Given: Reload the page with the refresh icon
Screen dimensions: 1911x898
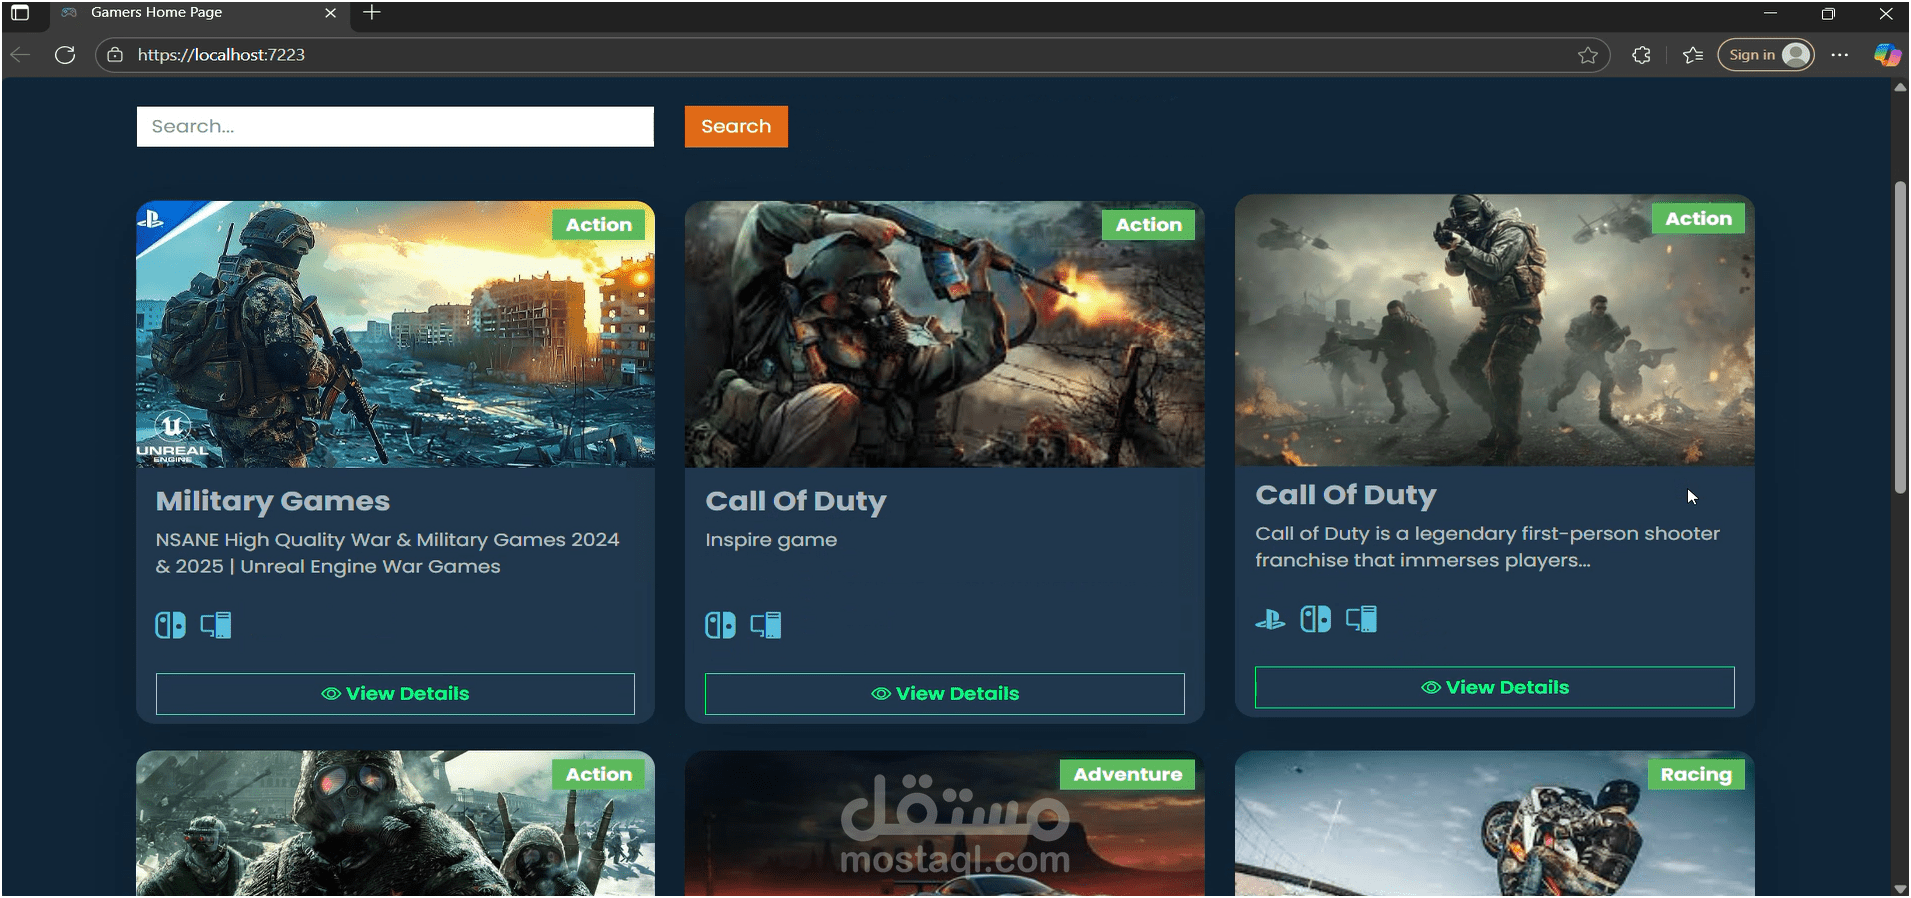Looking at the screenshot, I should click(x=65, y=55).
